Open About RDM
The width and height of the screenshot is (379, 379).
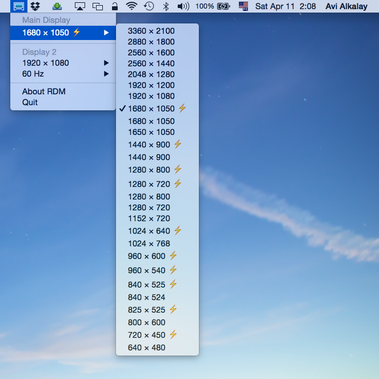[63, 91]
